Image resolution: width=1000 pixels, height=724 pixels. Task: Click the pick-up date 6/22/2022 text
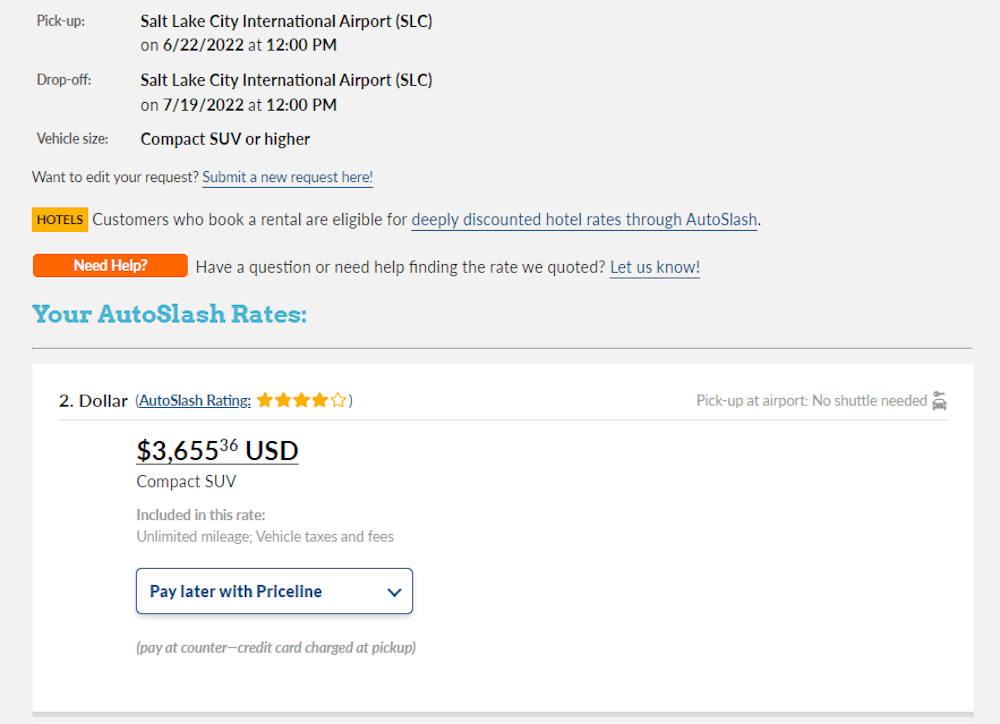195,45
